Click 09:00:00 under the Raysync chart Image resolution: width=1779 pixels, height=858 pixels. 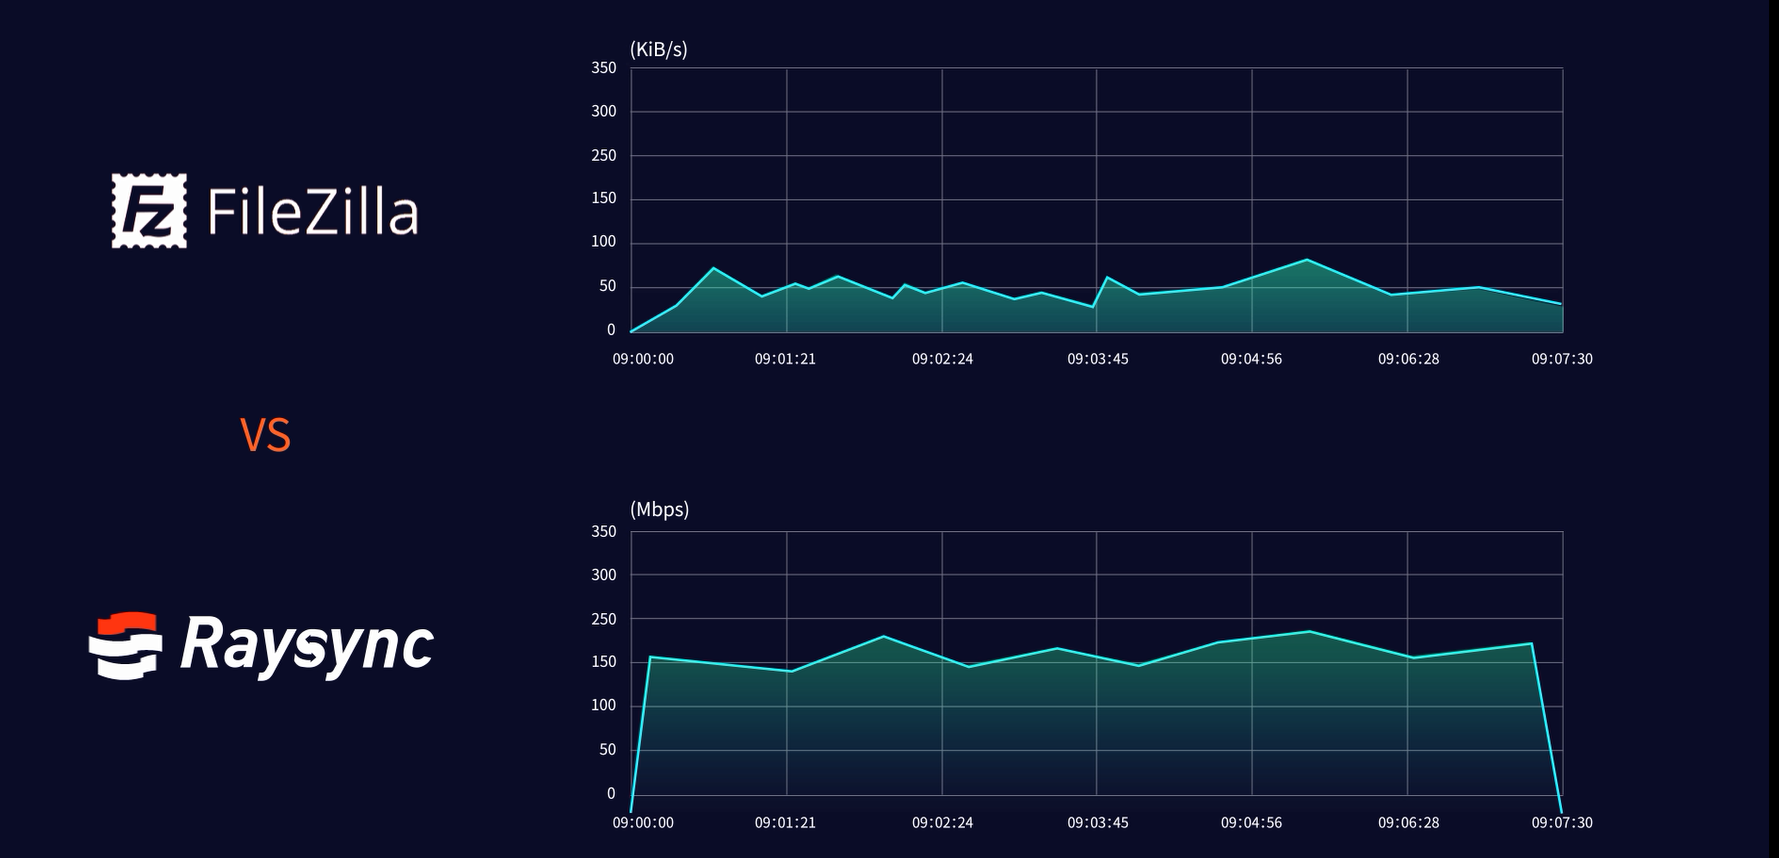(x=643, y=823)
